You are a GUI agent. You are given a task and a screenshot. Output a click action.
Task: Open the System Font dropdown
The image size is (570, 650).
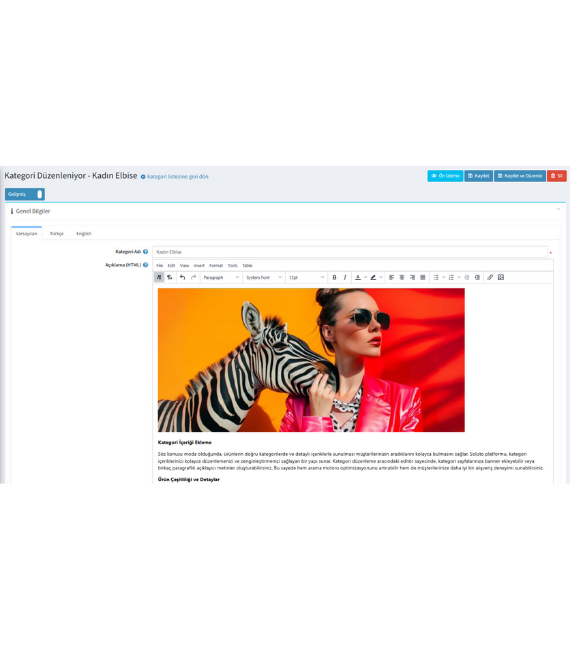[x=264, y=277]
